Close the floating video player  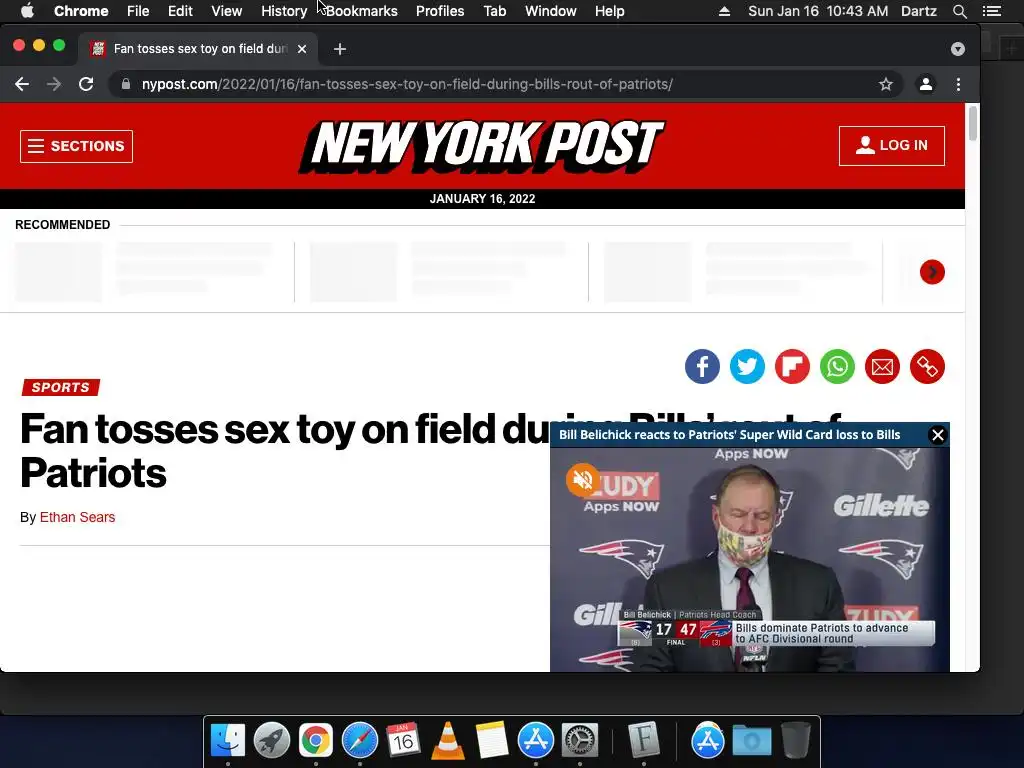(x=938, y=435)
